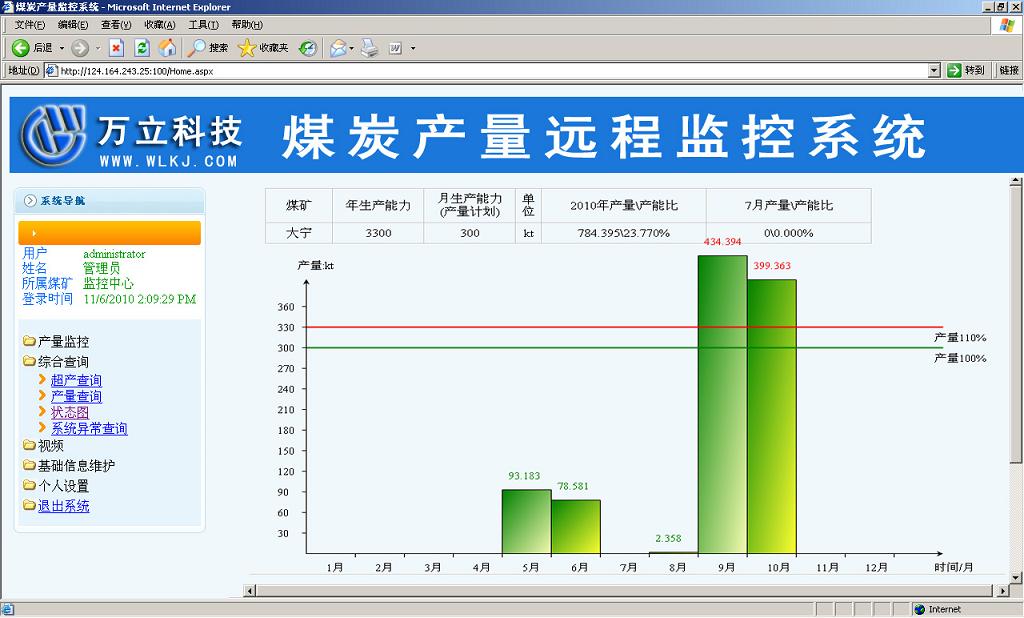Open the Mail icon in the toolbar
The image size is (1024, 618).
tap(338, 47)
